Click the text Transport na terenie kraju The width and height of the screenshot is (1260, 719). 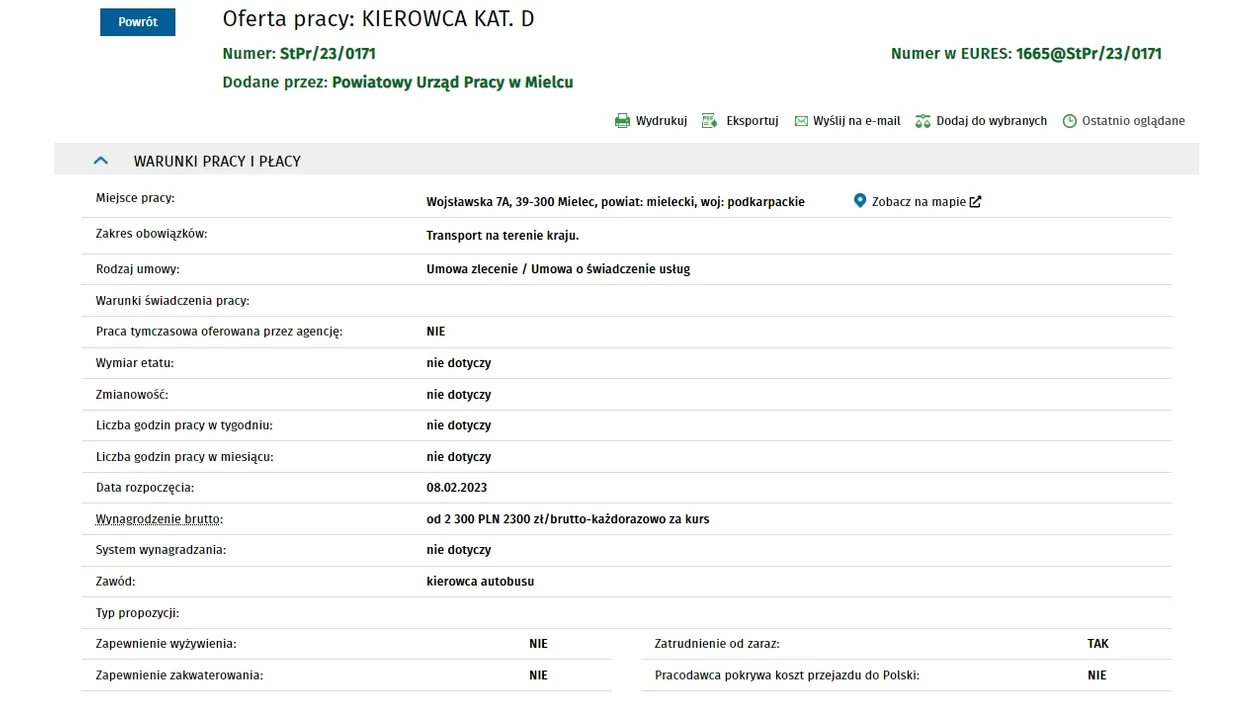[503, 236]
